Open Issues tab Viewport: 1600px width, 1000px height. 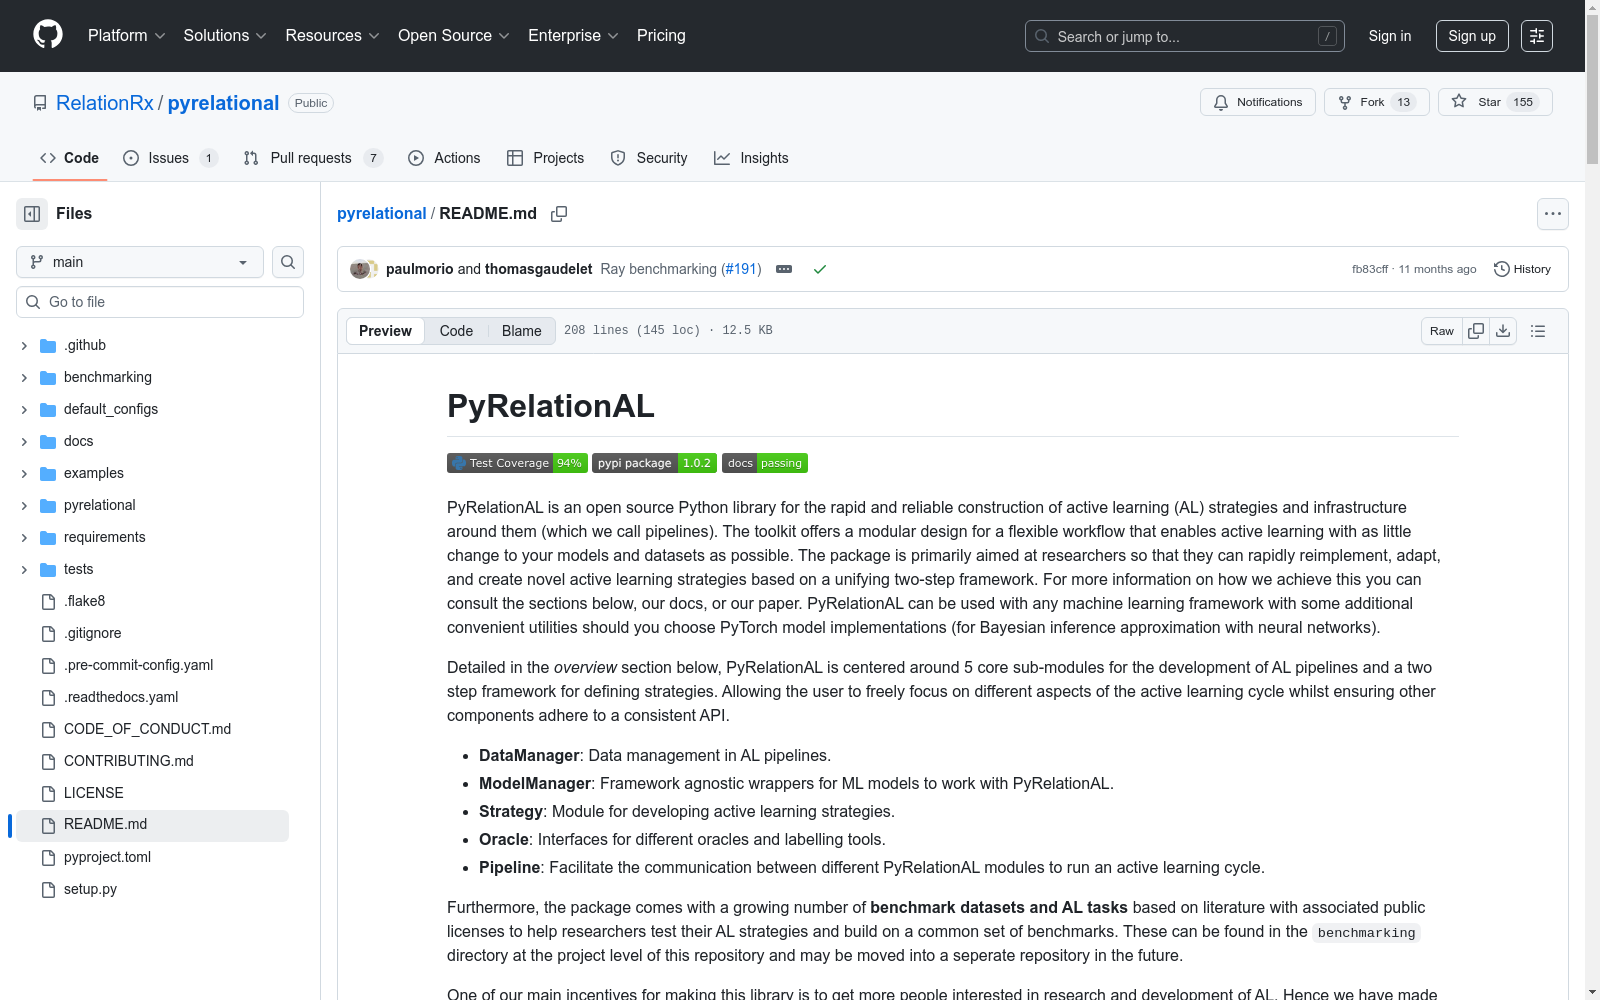coord(170,158)
